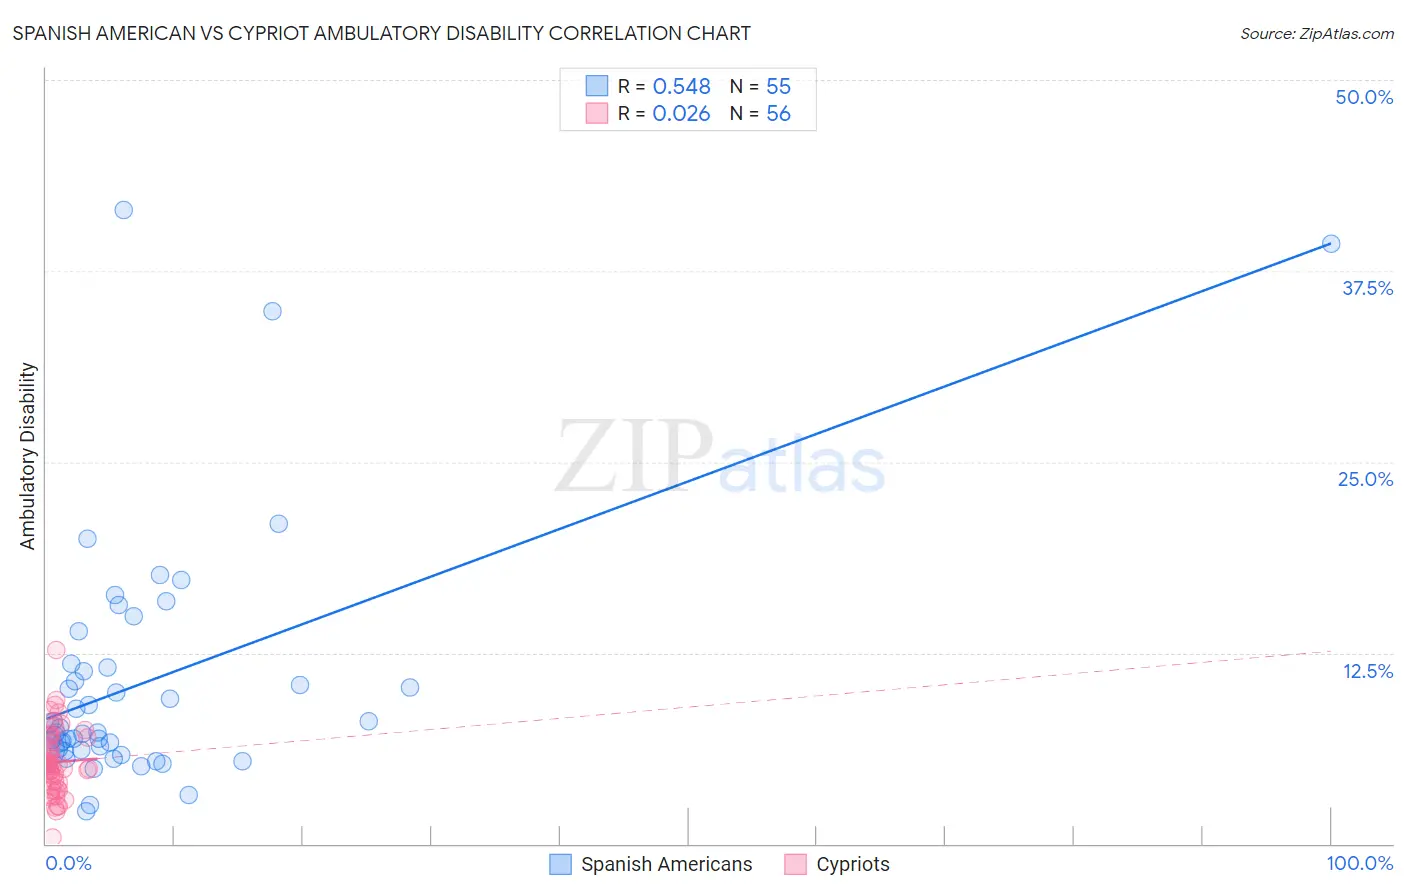Click the 50.0% y-axis tick label
This screenshot has width=1406, height=892.
pyautogui.click(x=1364, y=97)
